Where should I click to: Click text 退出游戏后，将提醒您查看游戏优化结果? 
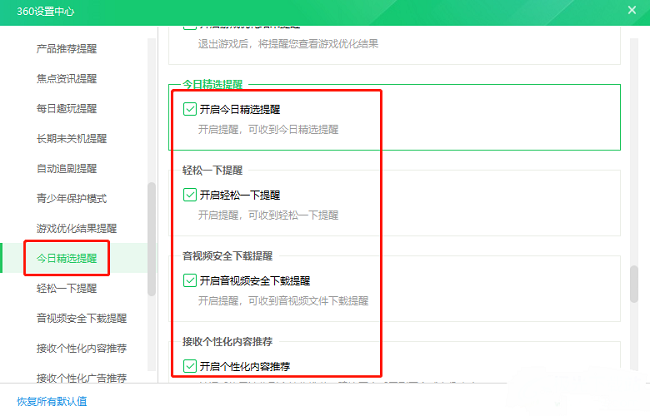click(x=288, y=44)
